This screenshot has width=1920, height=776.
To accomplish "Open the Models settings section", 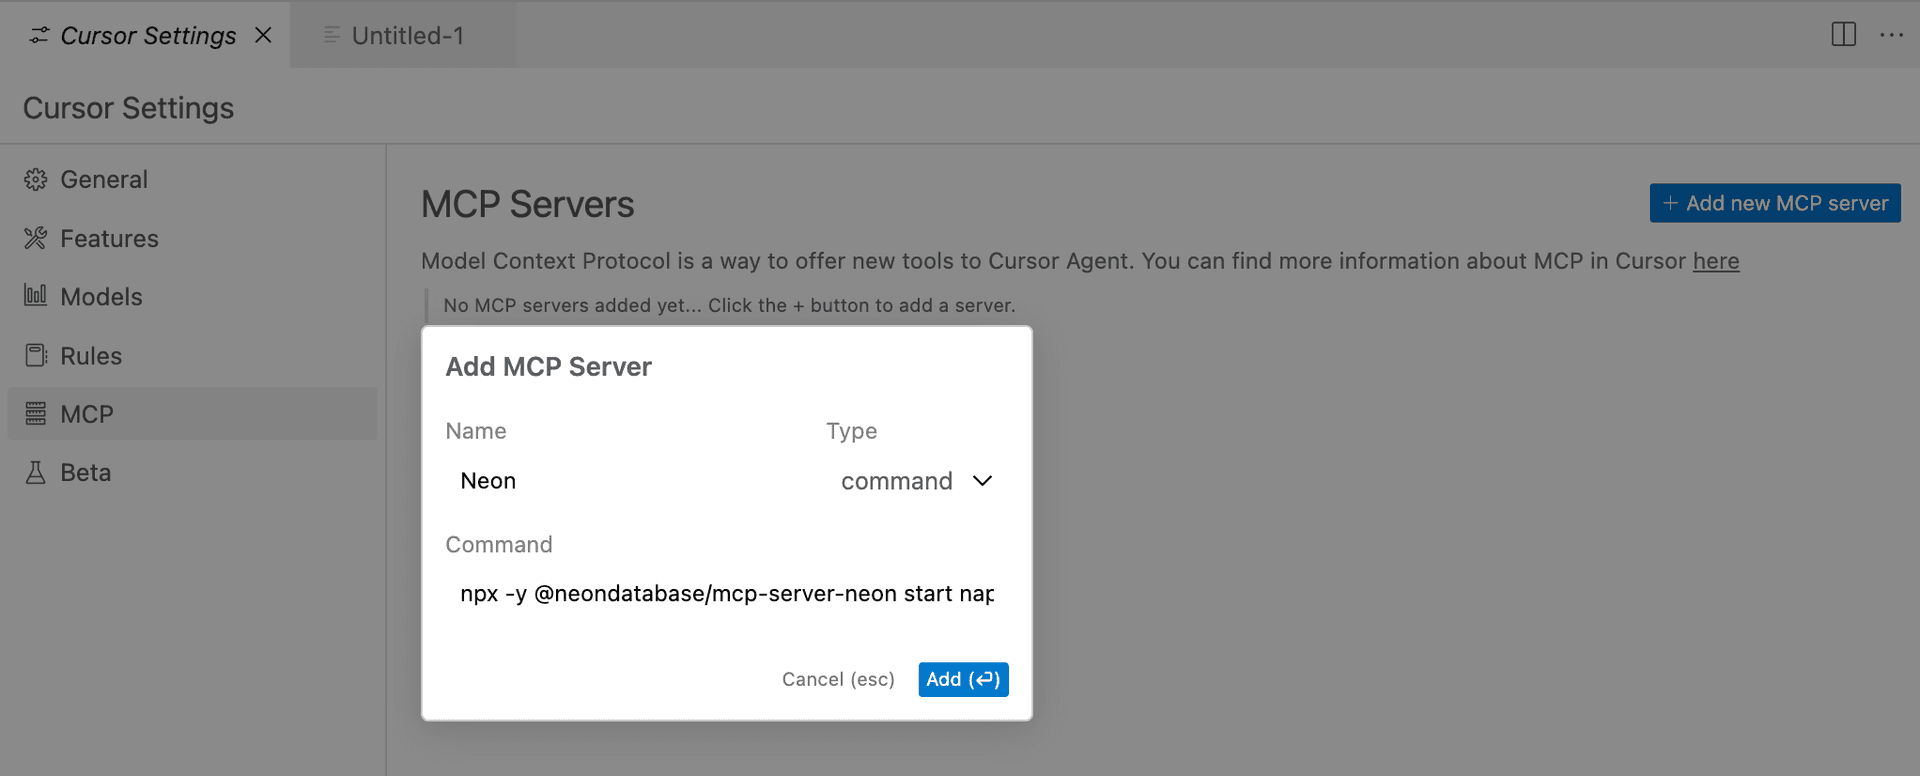I will 101,297.
